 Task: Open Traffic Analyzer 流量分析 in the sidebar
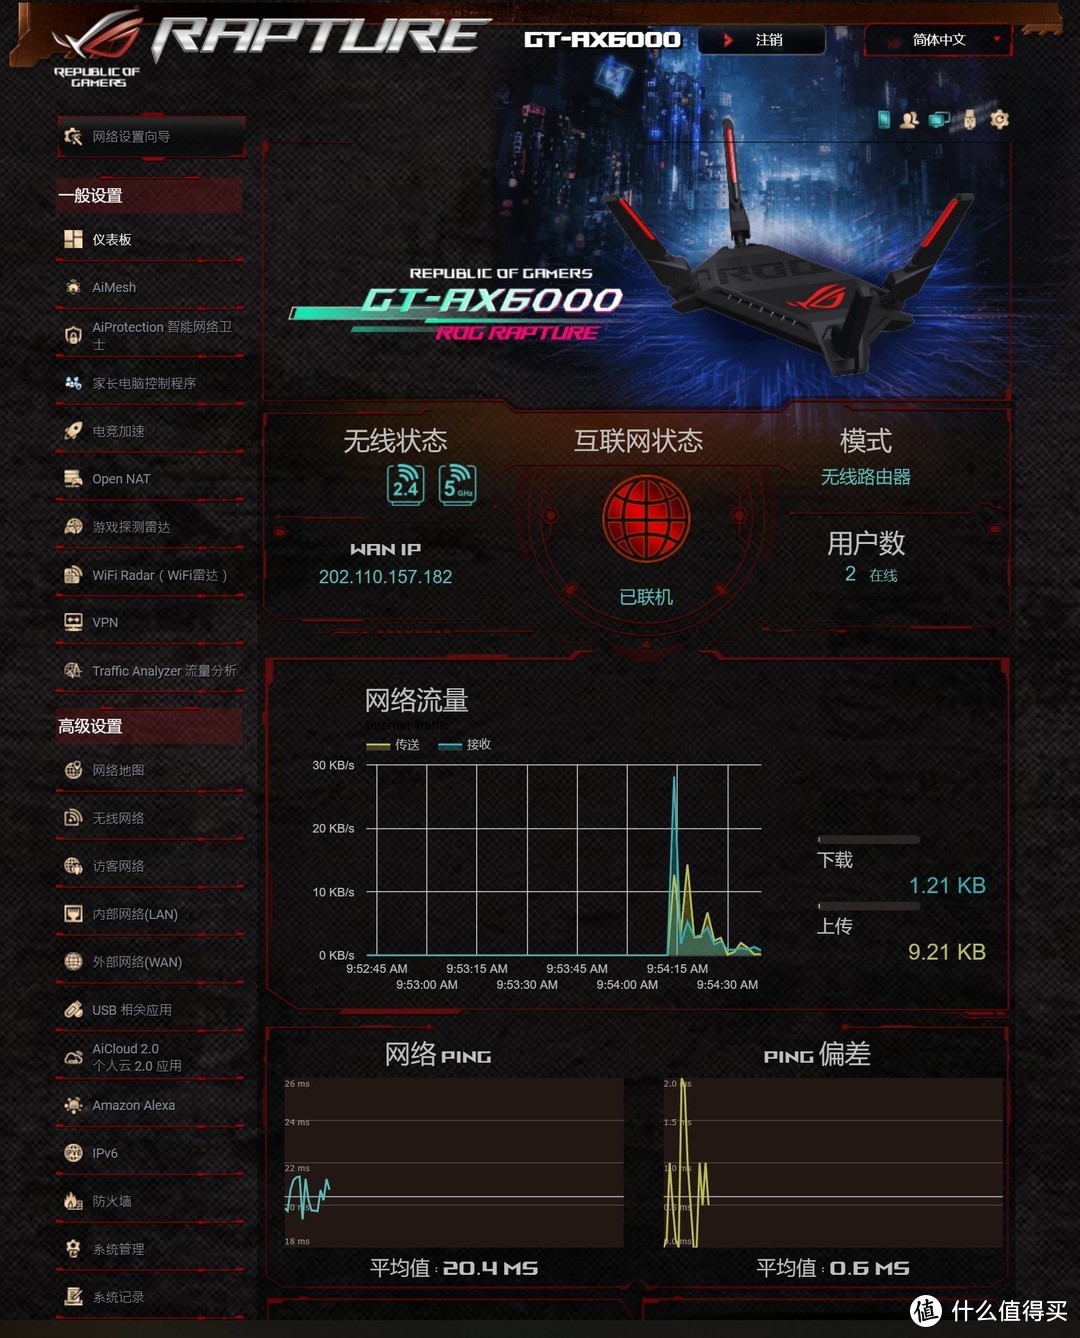[151, 670]
